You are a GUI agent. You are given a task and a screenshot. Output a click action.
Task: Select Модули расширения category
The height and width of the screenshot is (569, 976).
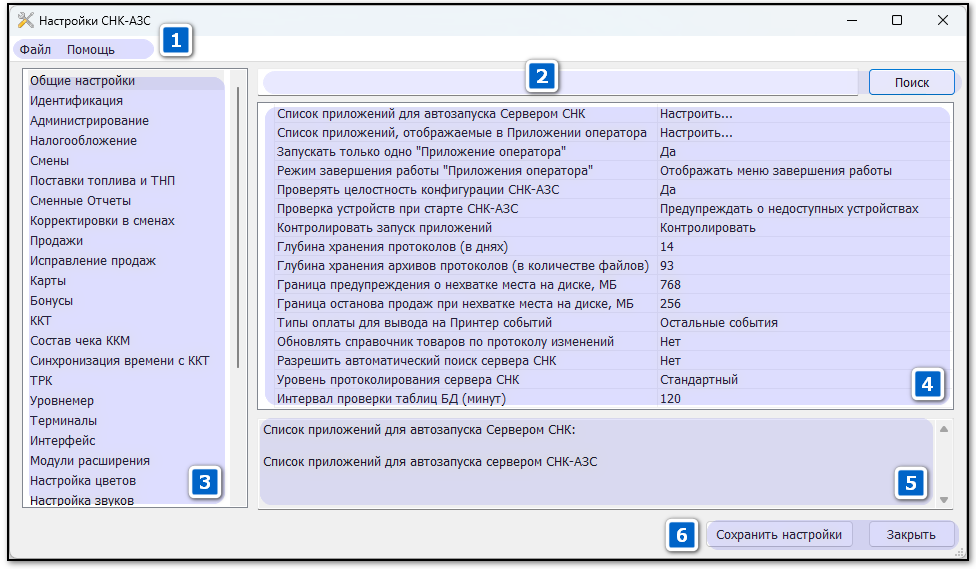pos(90,461)
